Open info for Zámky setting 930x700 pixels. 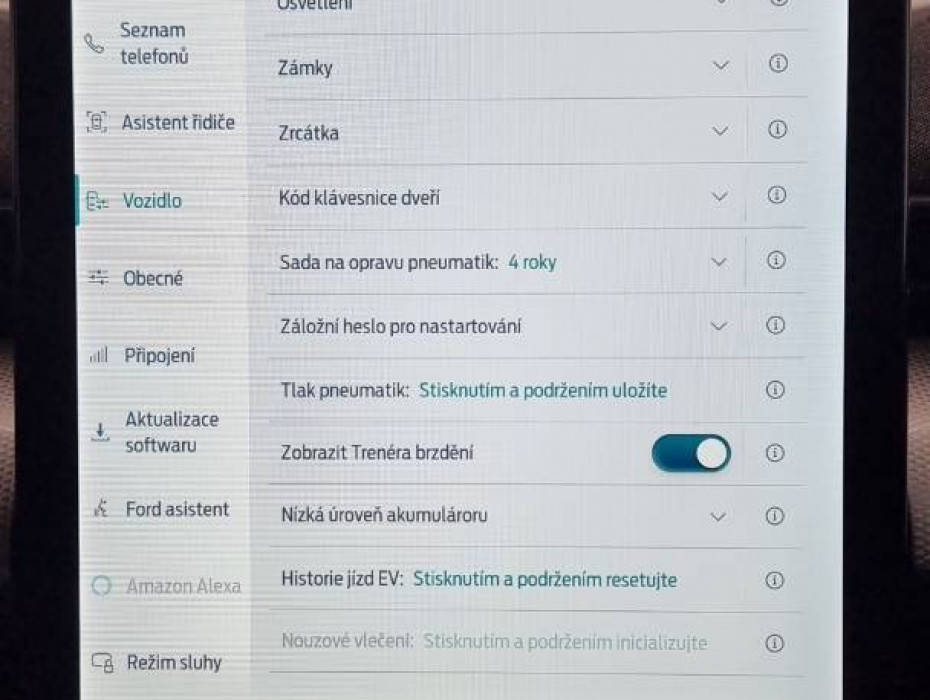click(x=777, y=64)
